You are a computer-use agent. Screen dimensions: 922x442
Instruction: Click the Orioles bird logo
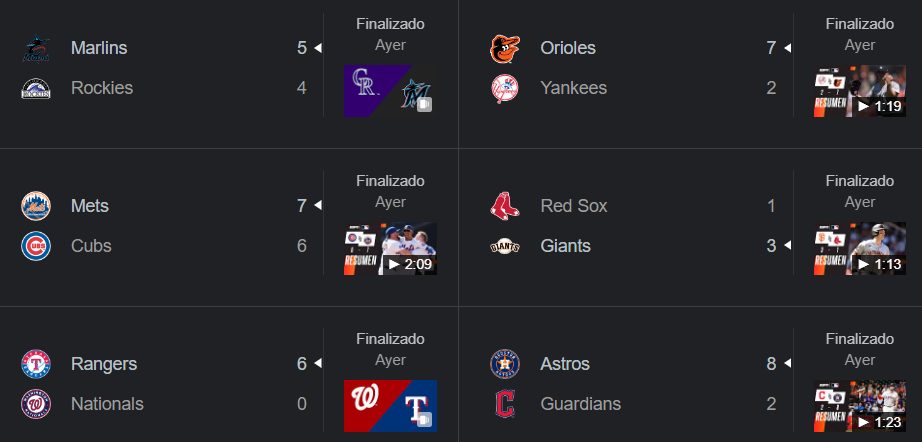pyautogui.click(x=505, y=48)
